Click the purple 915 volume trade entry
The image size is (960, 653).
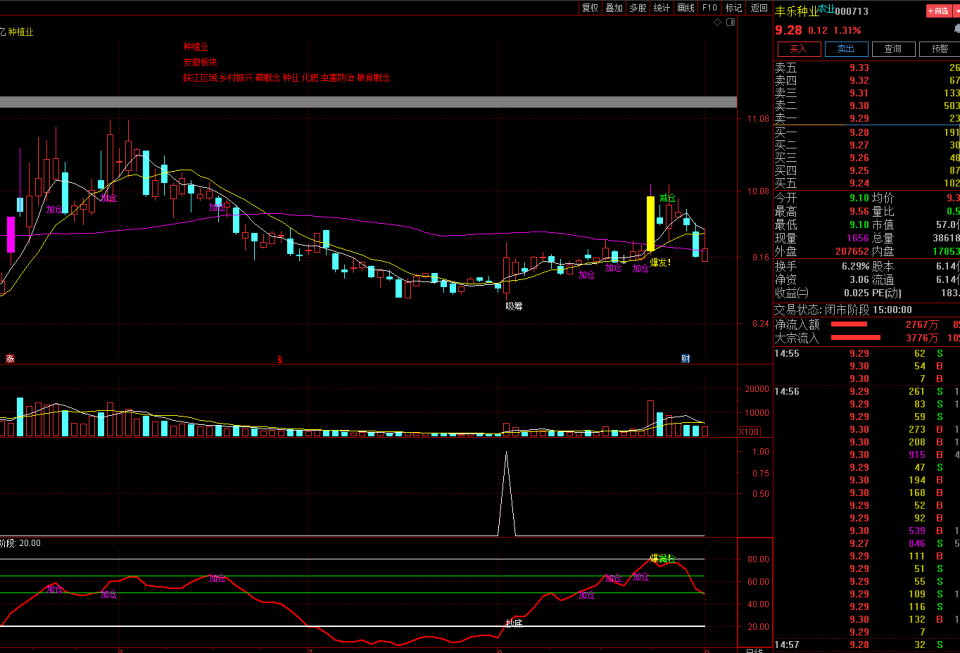(917, 455)
